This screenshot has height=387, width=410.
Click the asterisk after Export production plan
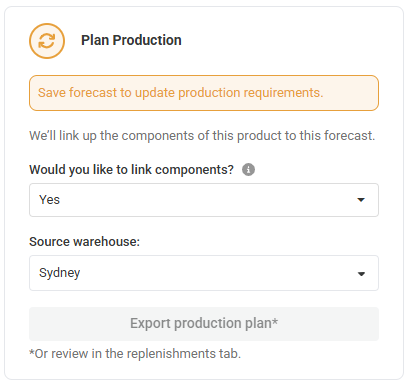[275, 321]
